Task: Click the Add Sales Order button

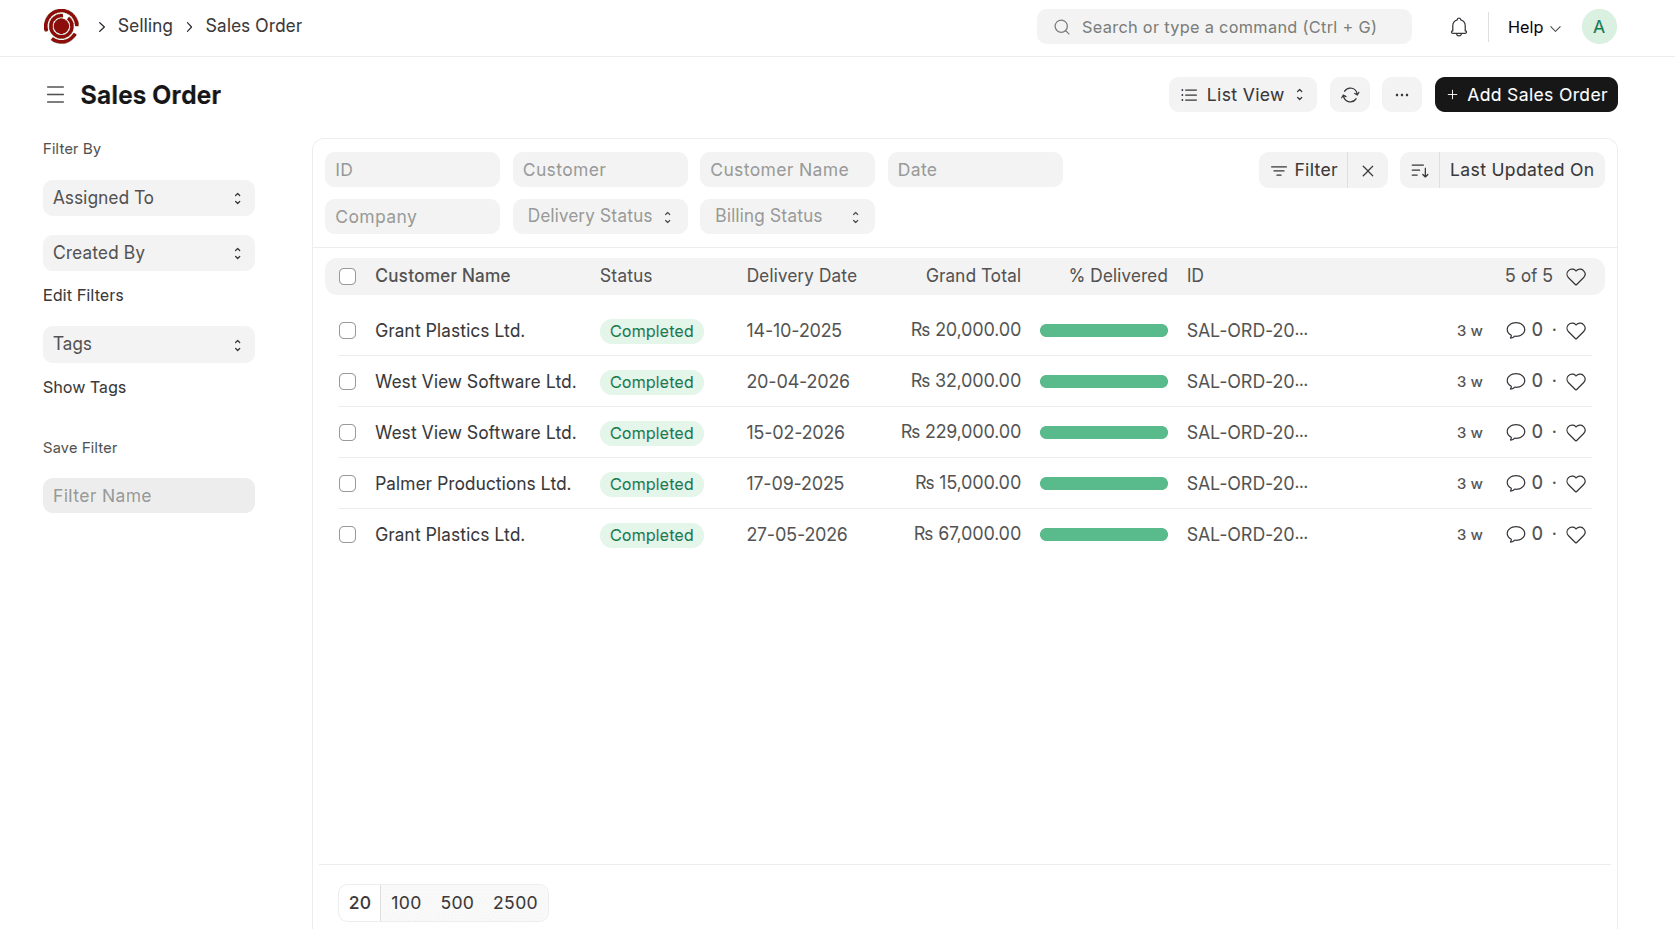Action: point(1525,94)
